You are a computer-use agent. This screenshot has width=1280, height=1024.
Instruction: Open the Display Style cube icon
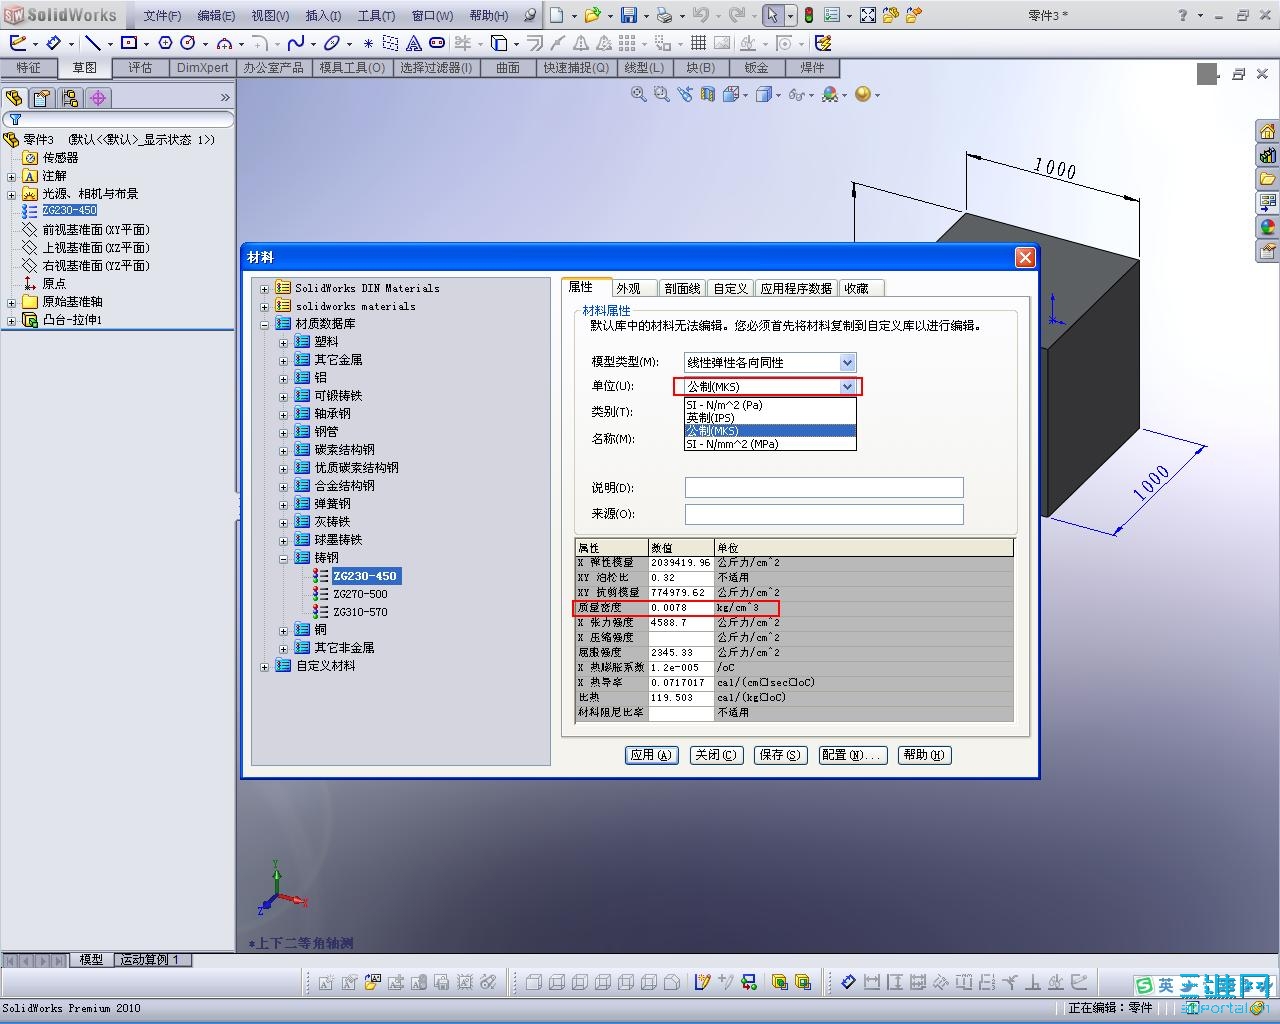(764, 94)
